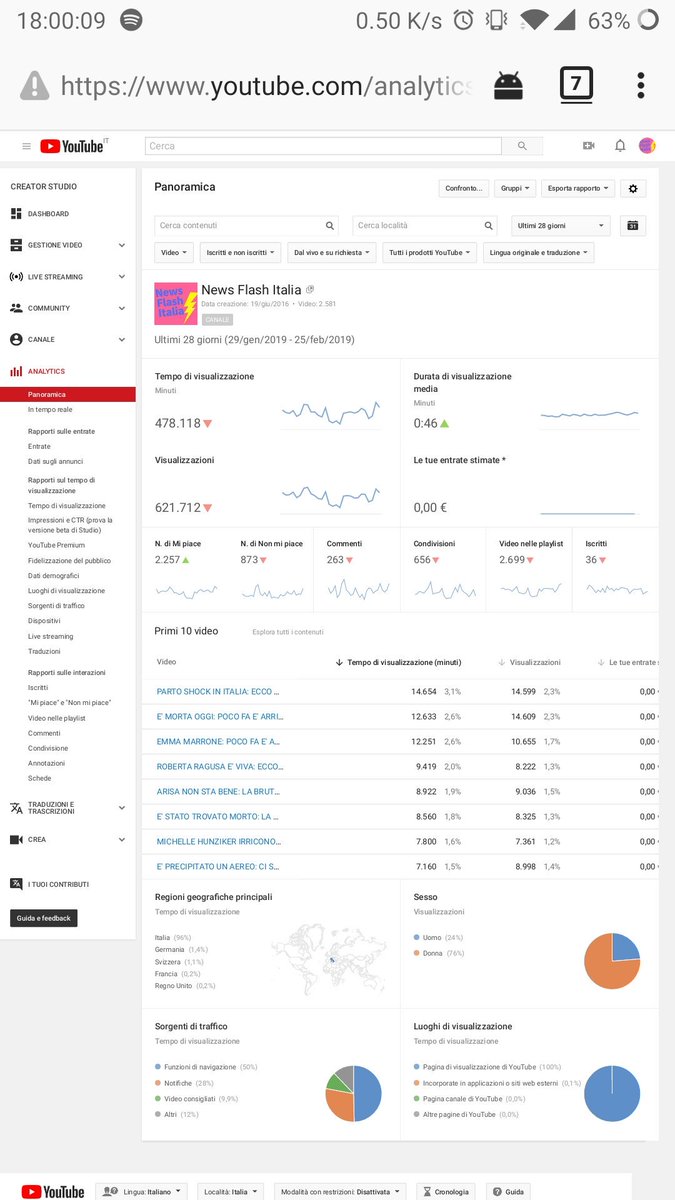Image resolution: width=675 pixels, height=1200 pixels.
Task: Open video ROBERTA RAGUSA E' VIVA link
Action: 220,766
